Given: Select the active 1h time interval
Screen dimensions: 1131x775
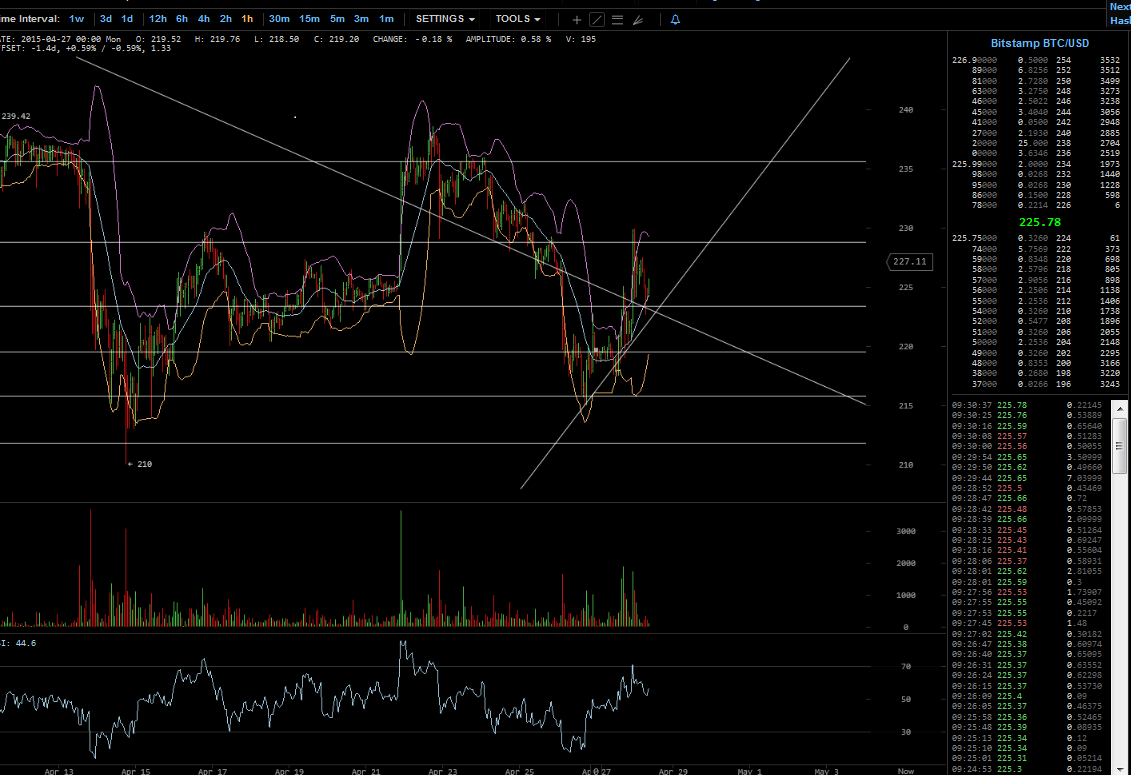Looking at the screenshot, I should pos(247,19).
